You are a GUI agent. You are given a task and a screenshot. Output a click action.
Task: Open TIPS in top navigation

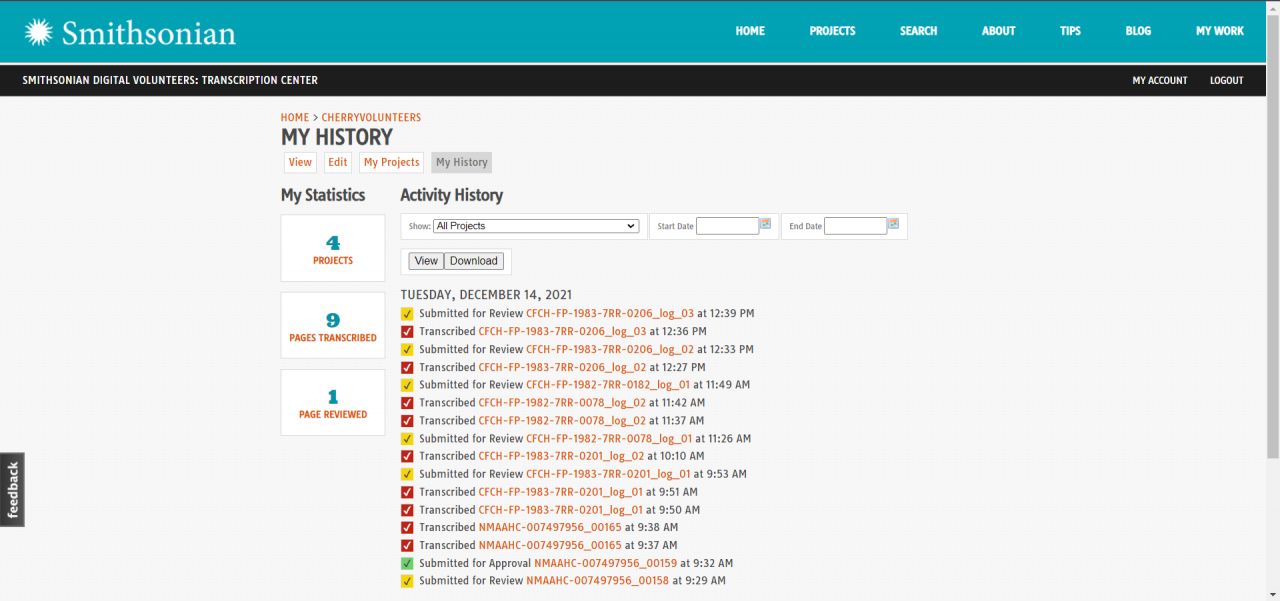click(1070, 31)
